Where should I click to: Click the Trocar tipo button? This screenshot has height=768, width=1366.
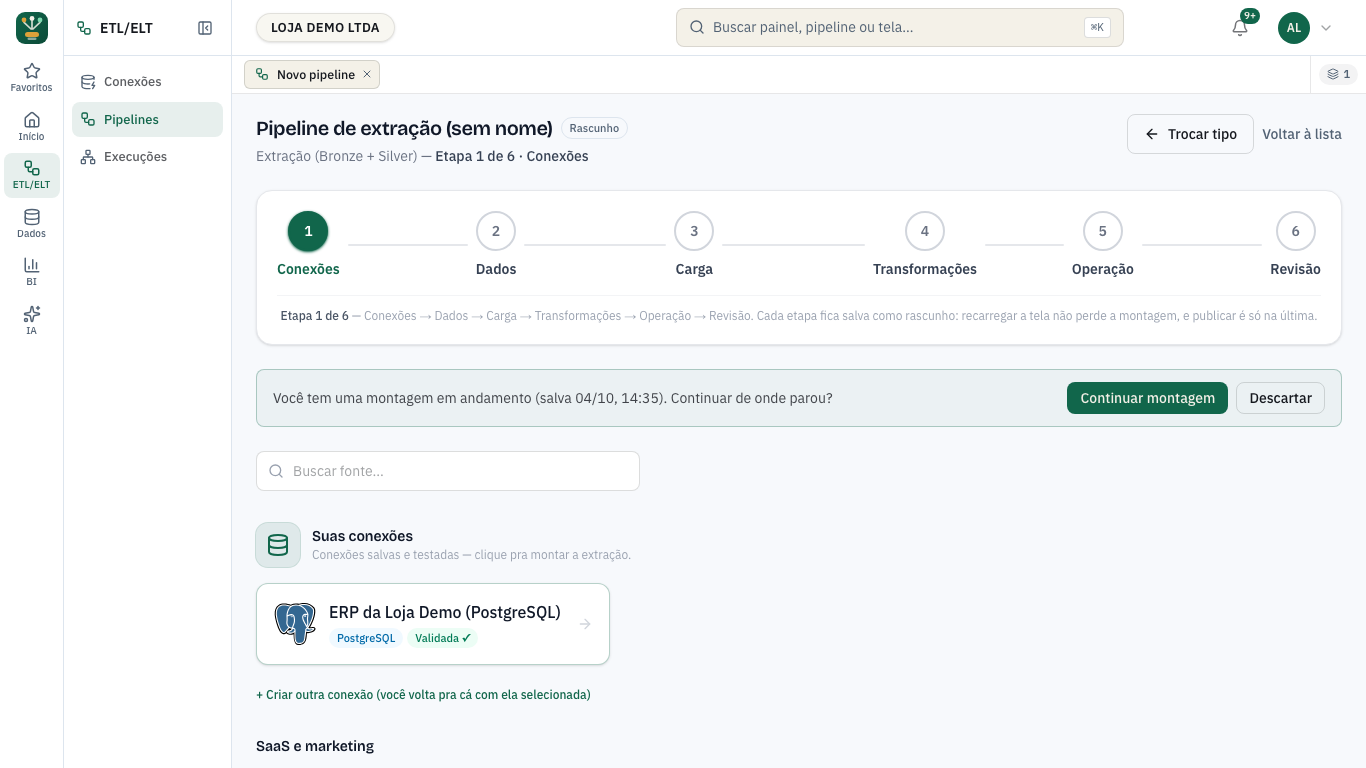[1190, 134]
